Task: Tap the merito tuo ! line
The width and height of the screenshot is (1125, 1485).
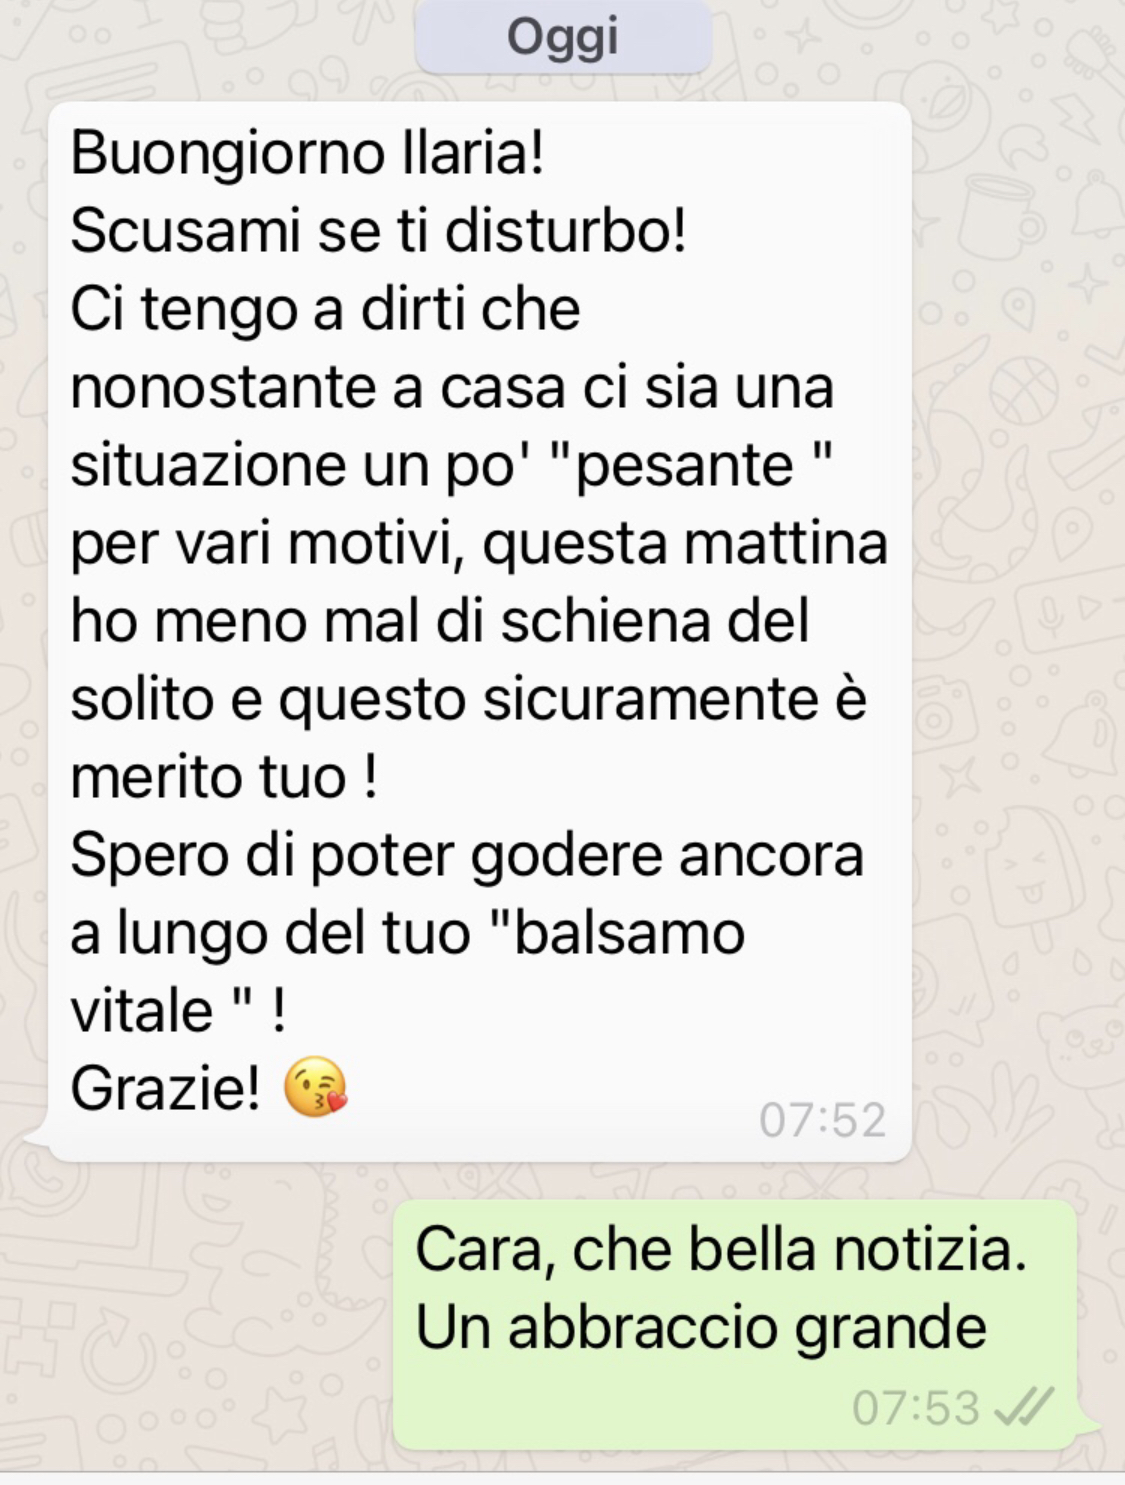Action: [x=224, y=777]
